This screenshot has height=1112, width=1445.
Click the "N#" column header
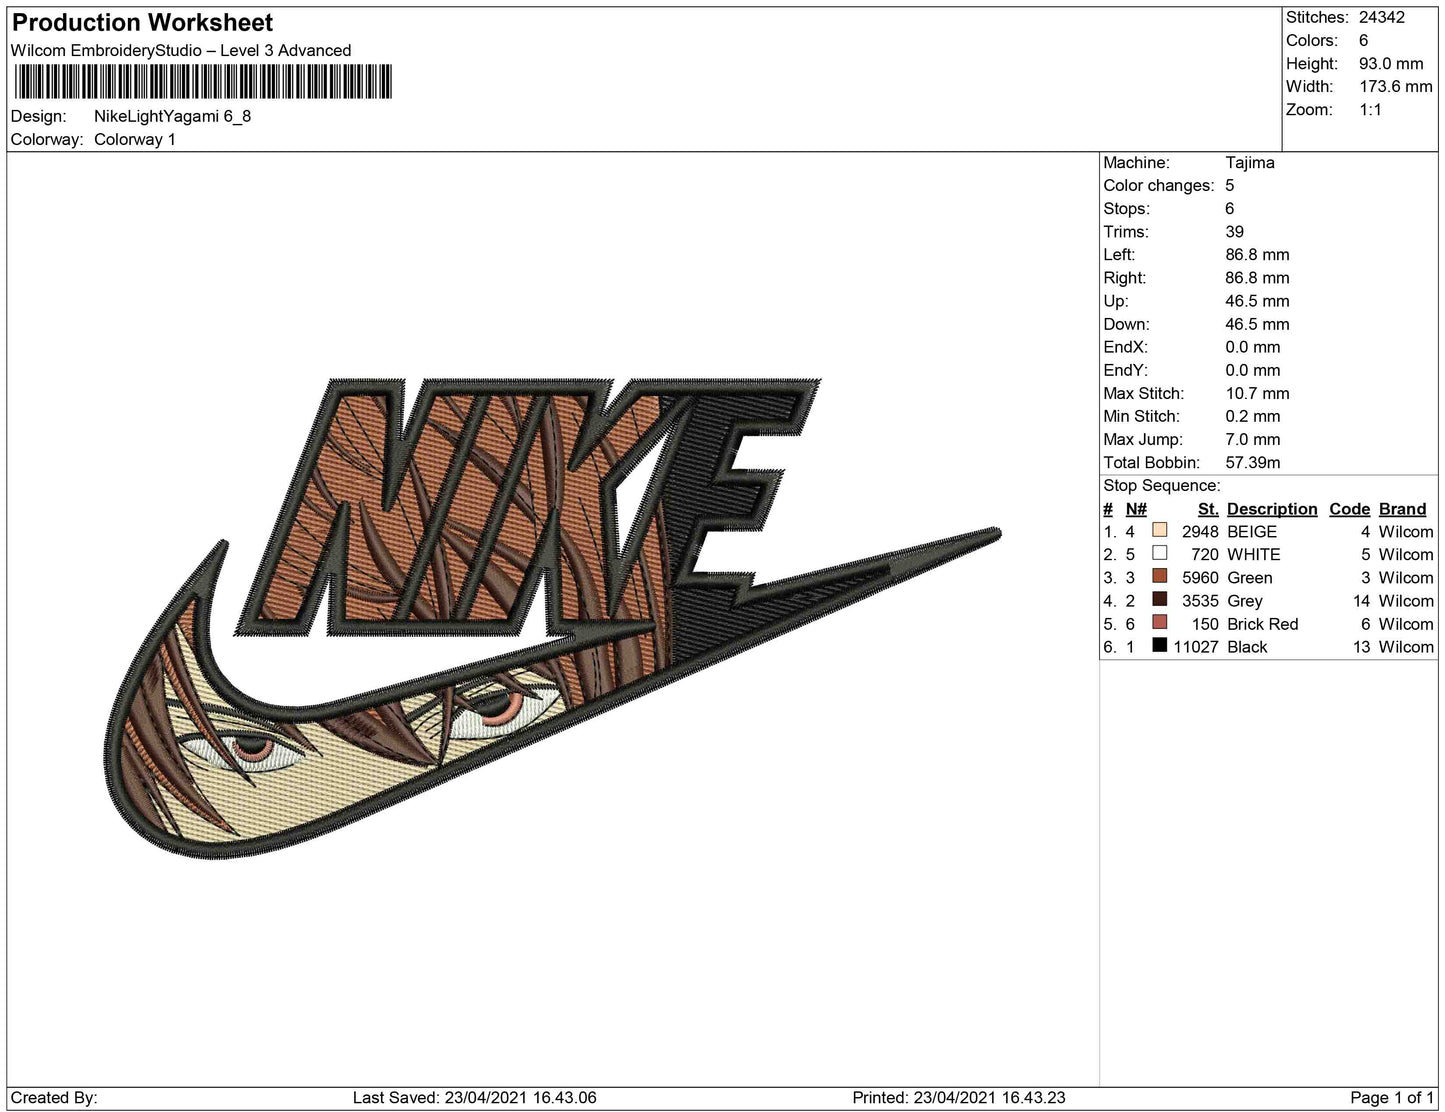pos(1136,509)
